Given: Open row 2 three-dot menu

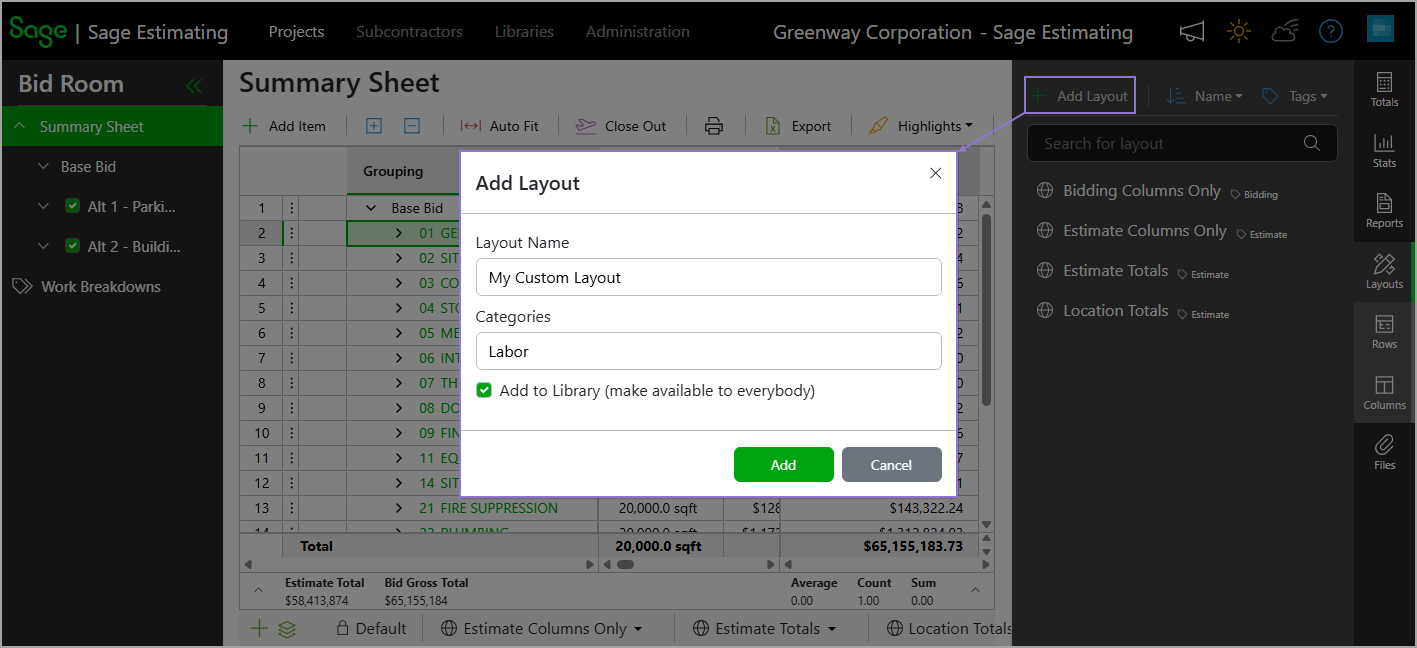Looking at the screenshot, I should (x=291, y=233).
